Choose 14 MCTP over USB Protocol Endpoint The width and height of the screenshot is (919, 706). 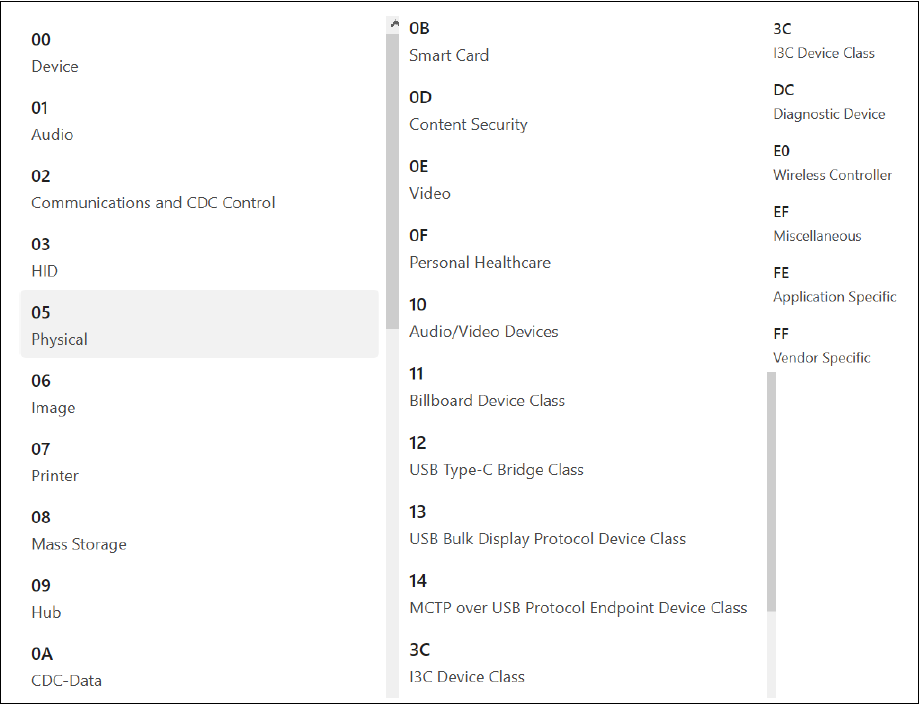580,594
